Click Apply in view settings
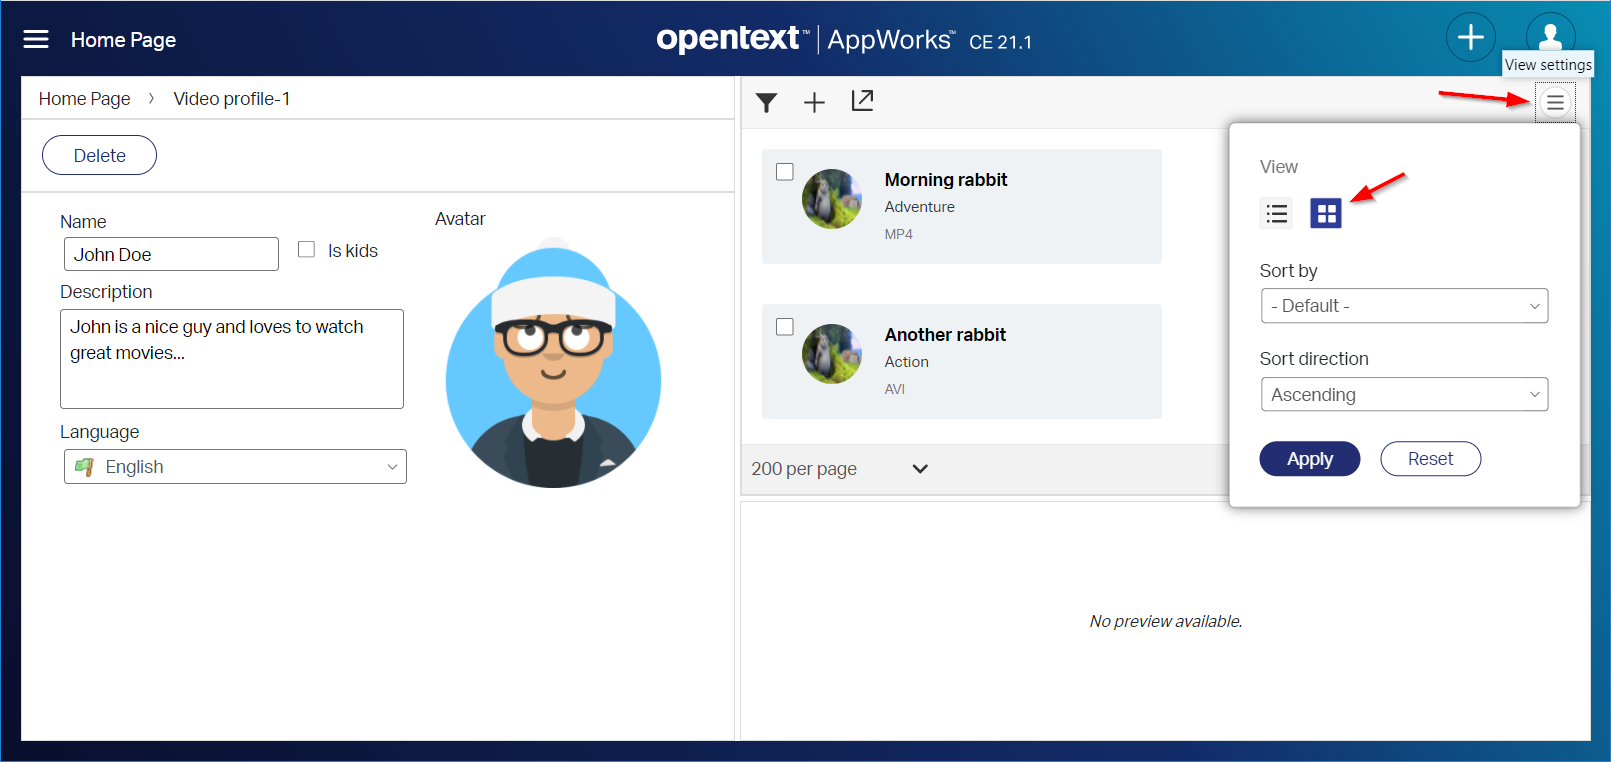 click(x=1309, y=459)
